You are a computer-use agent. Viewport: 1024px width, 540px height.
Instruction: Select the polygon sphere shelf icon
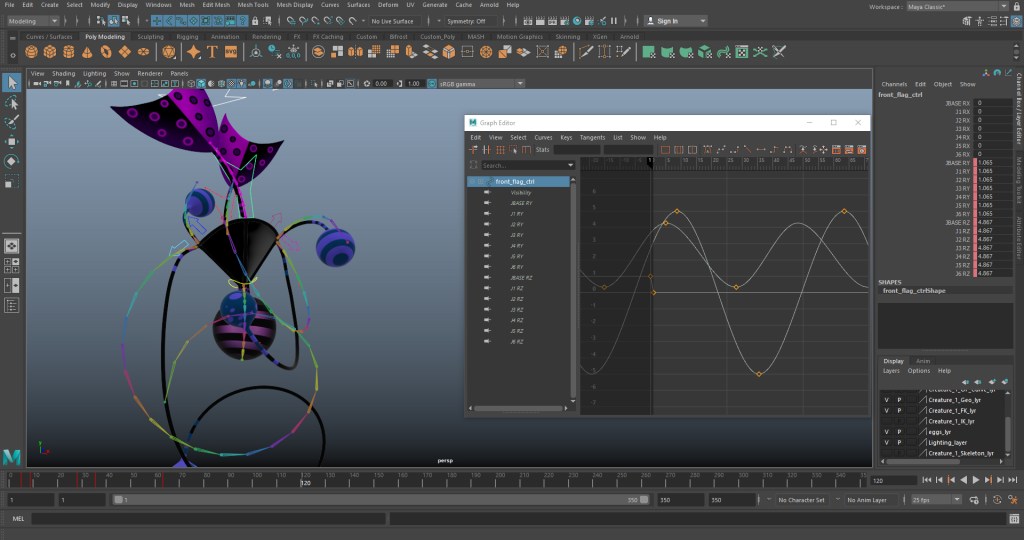pos(29,51)
